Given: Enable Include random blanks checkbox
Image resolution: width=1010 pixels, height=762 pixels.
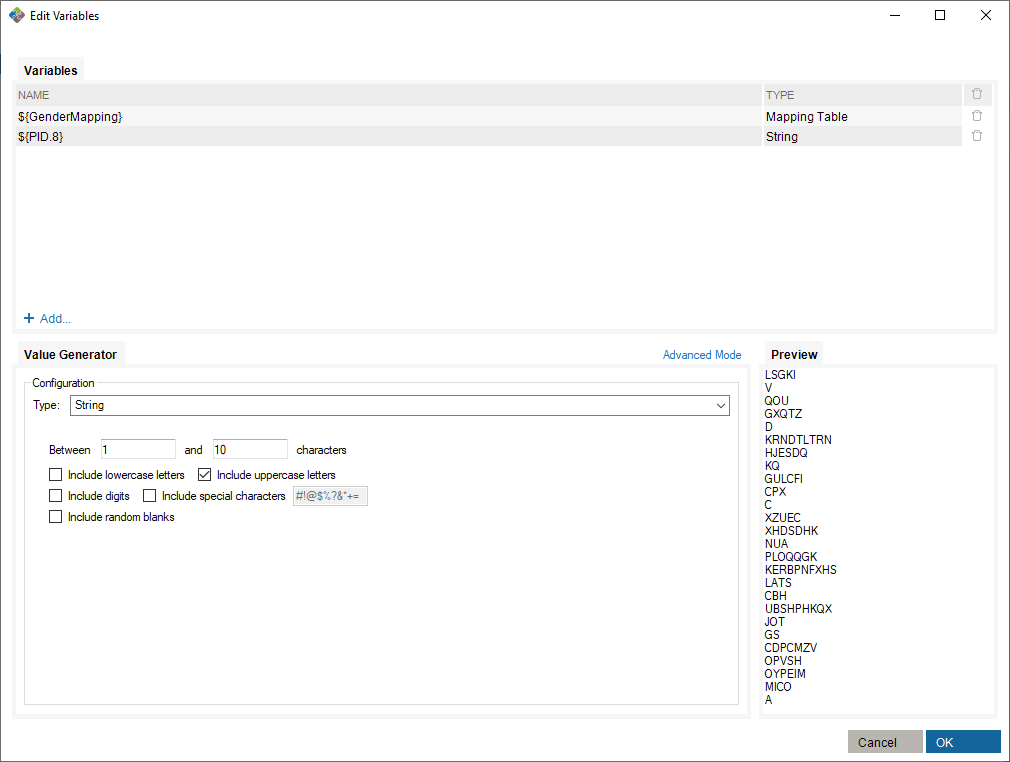Looking at the screenshot, I should (x=55, y=517).
